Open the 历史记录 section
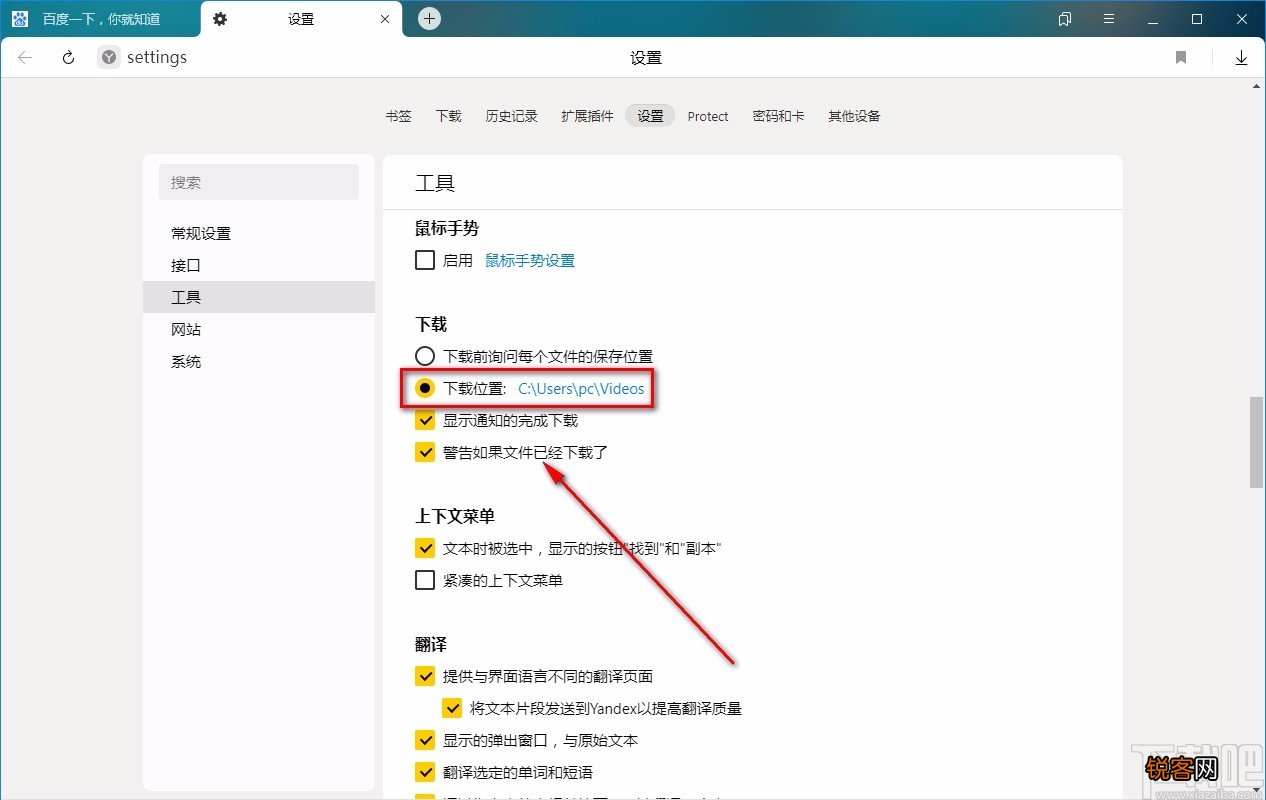The height and width of the screenshot is (800, 1266). click(x=511, y=116)
